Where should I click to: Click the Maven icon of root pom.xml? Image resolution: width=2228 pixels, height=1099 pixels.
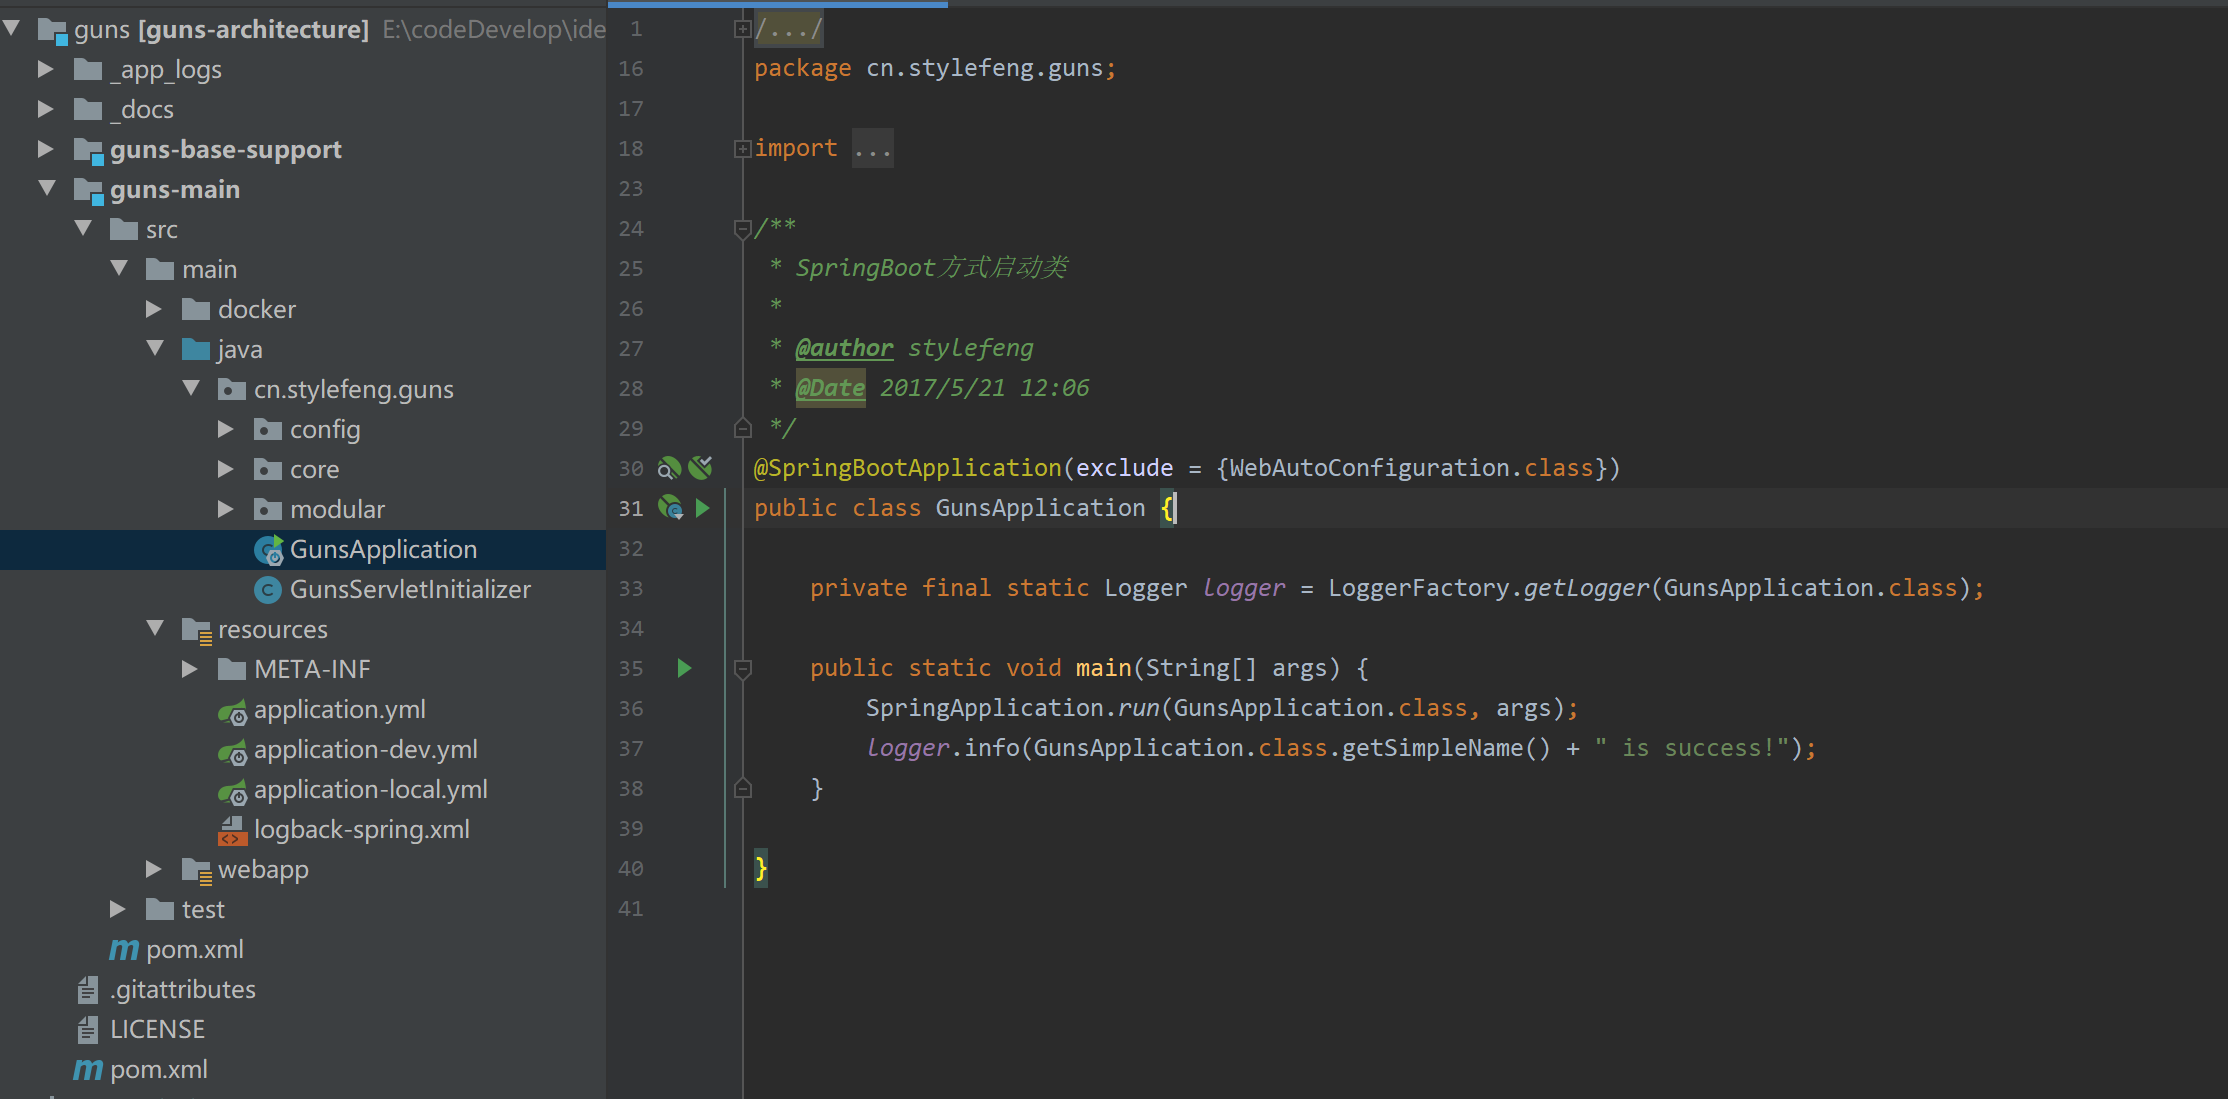tap(88, 1069)
